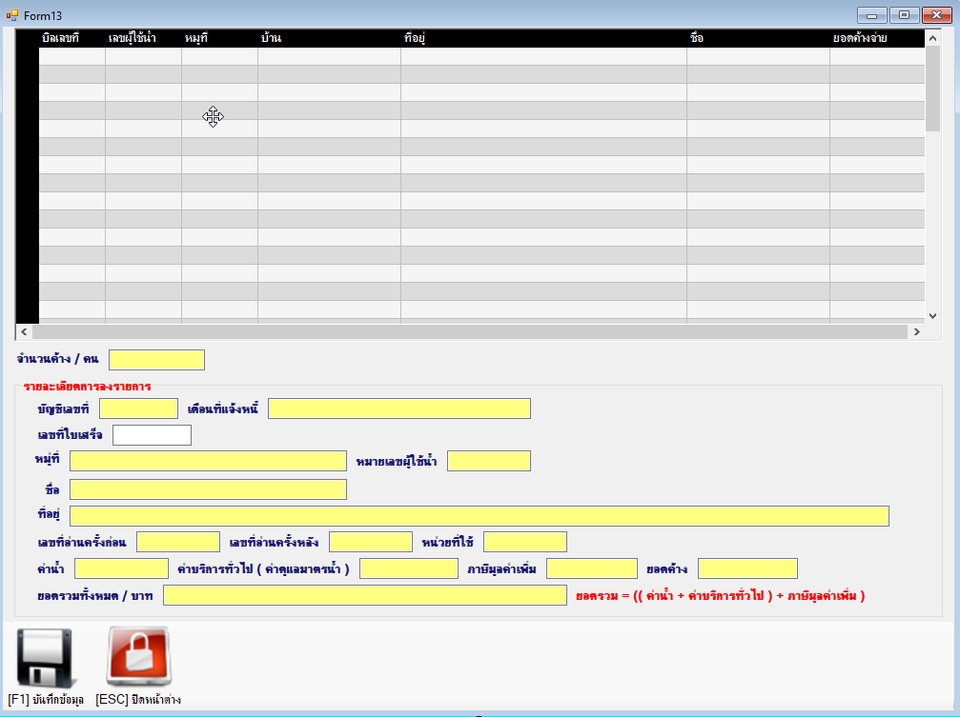Click the red lock close-window icon
Screen dimensions: 960x717
click(x=138, y=657)
